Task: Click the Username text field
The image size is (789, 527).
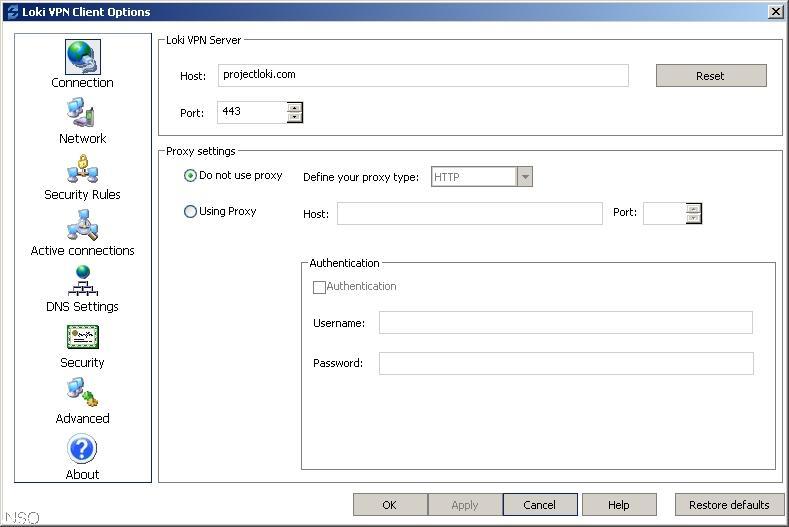Action: point(566,323)
